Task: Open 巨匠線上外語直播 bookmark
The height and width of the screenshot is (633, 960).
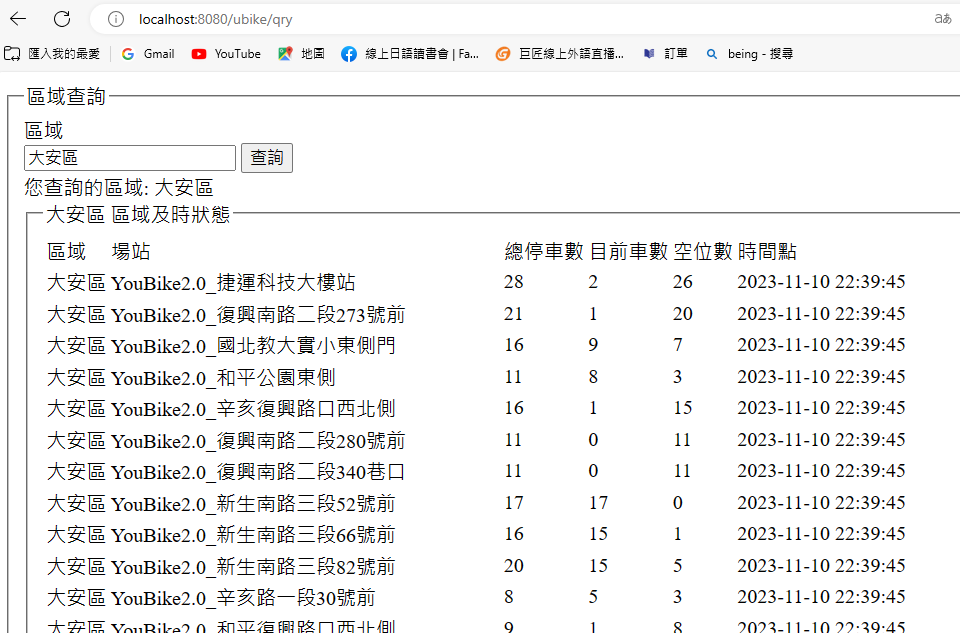Action: (560, 54)
